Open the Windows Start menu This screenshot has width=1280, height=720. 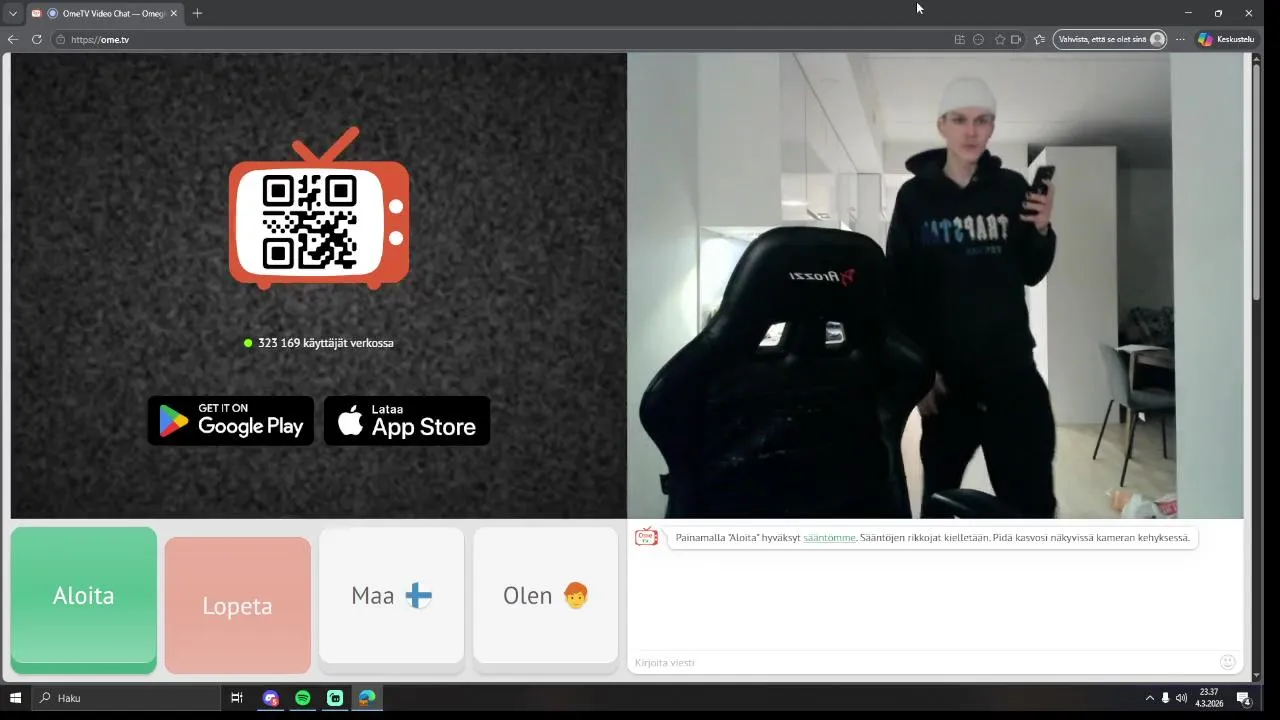(16, 698)
